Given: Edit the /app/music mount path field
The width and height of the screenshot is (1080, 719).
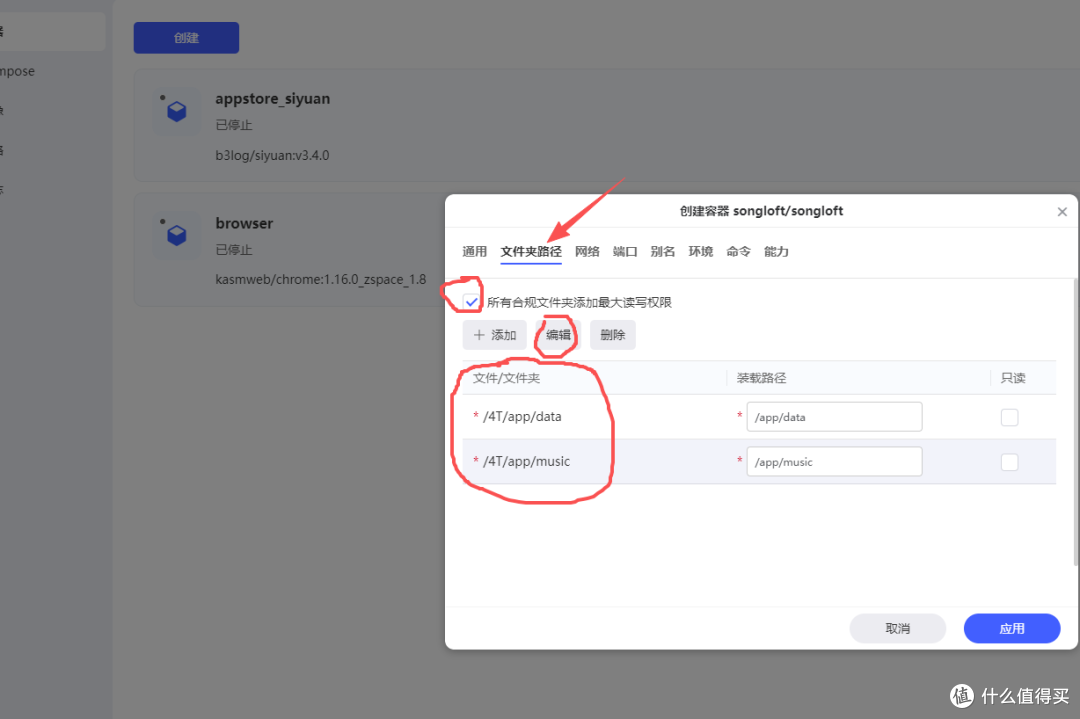Looking at the screenshot, I should [x=834, y=462].
